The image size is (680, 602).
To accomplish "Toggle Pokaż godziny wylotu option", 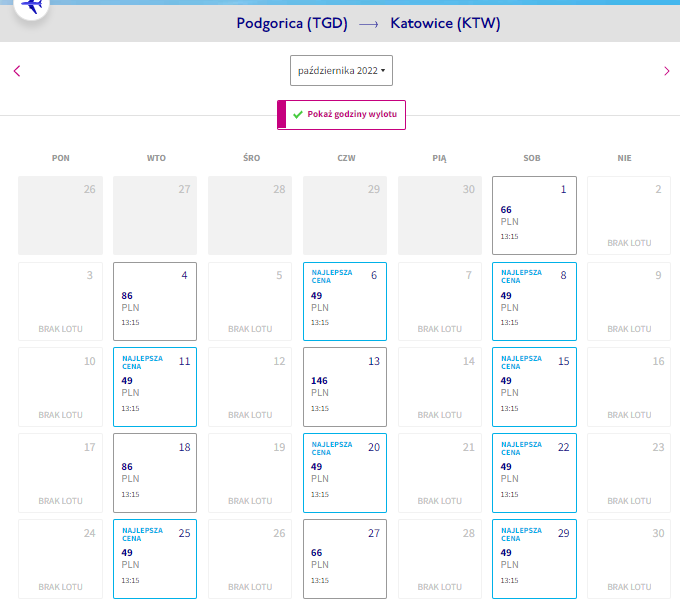I will pyautogui.click(x=341, y=115).
